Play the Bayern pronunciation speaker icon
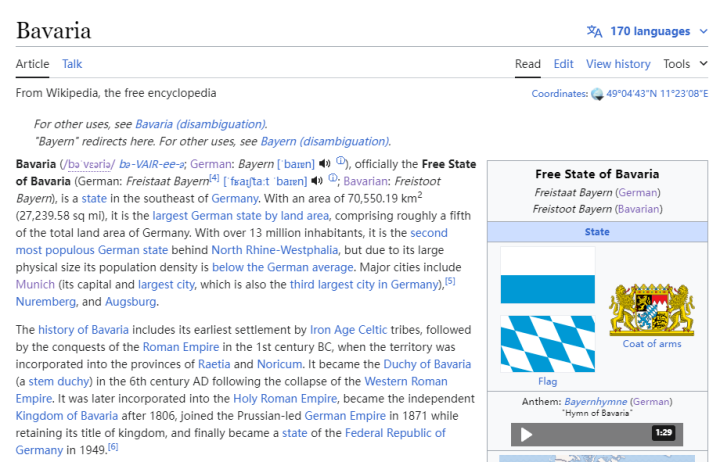 pyautogui.click(x=325, y=164)
